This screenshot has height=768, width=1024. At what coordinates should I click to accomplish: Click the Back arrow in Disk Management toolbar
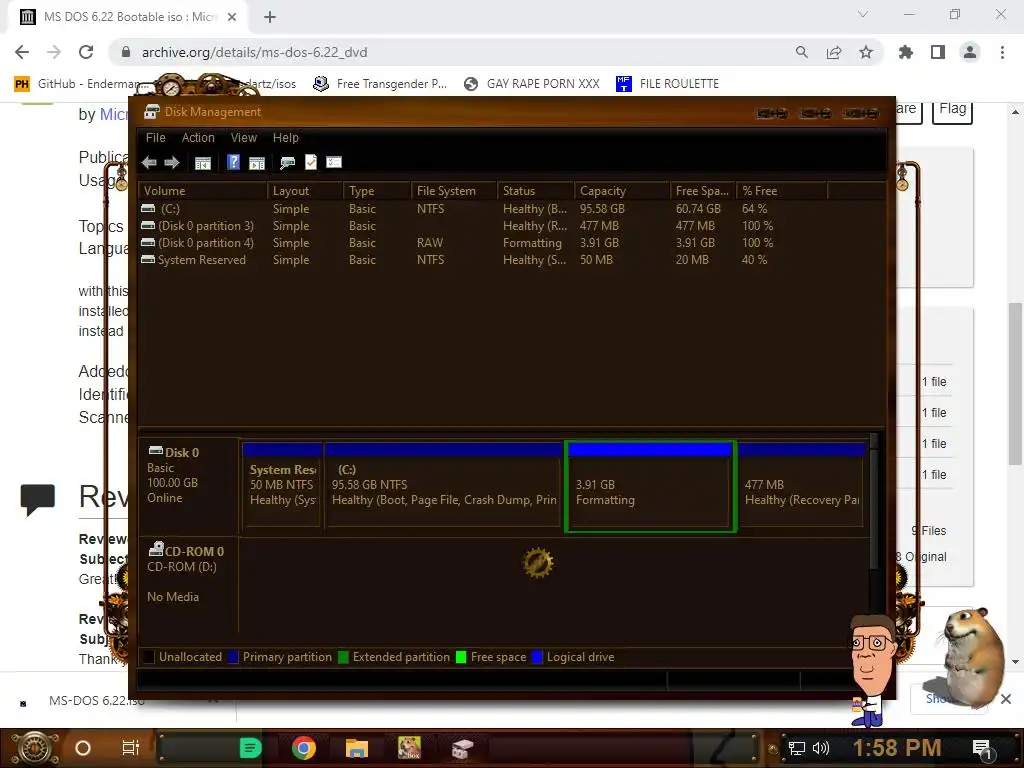(x=149, y=163)
